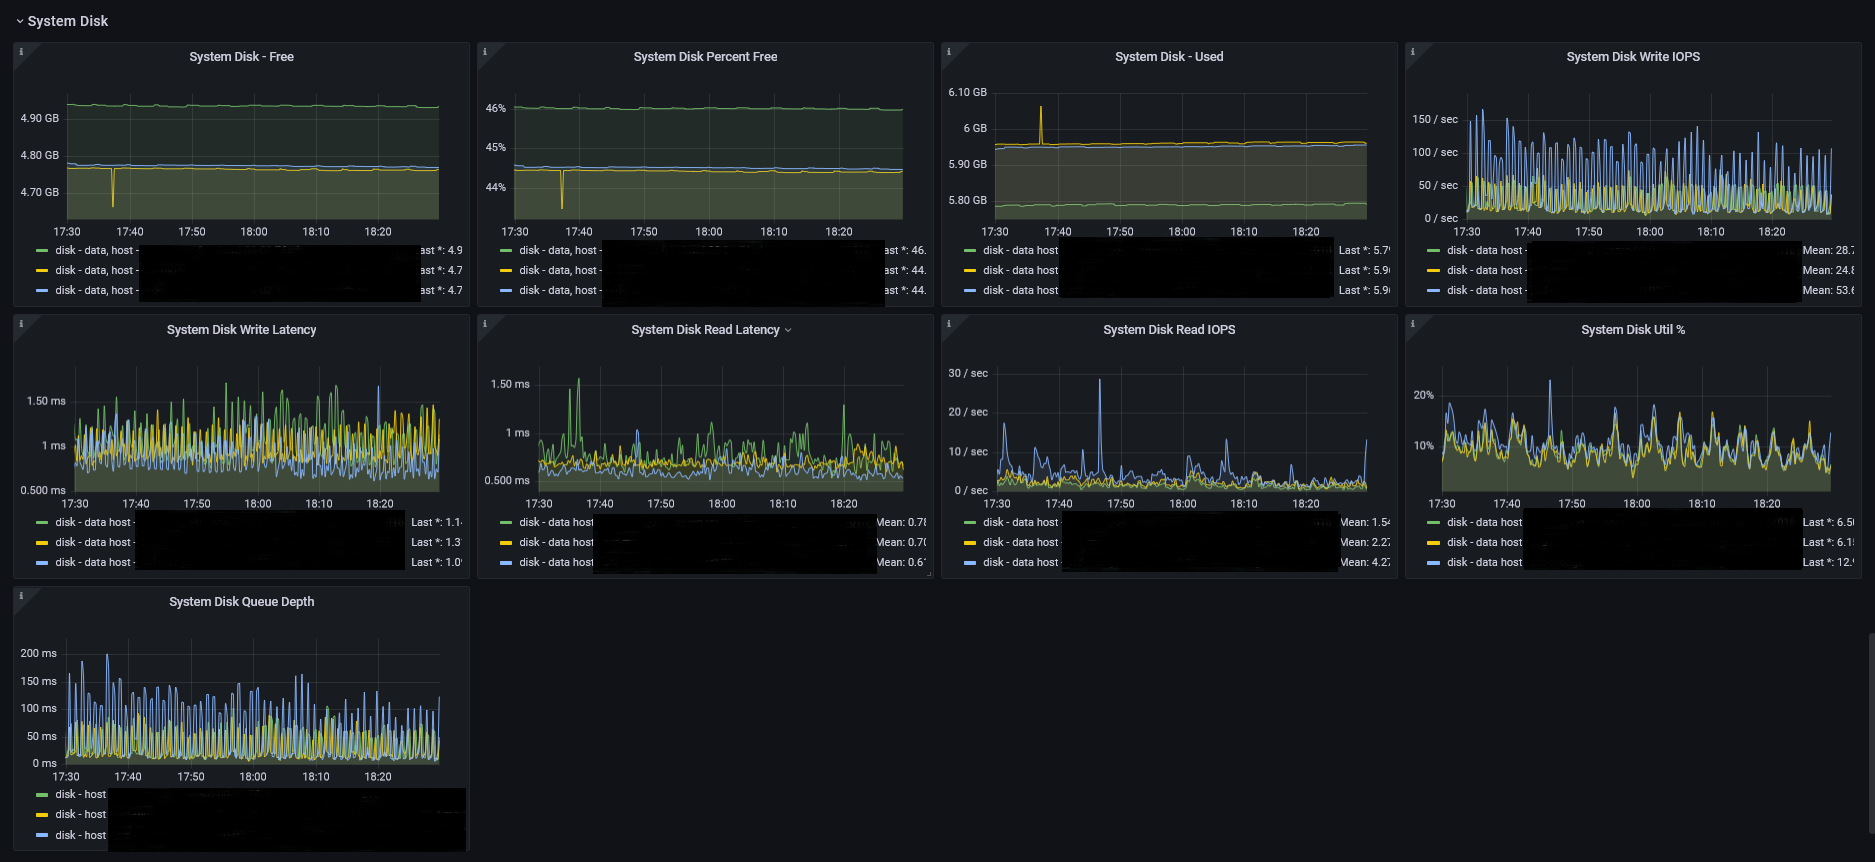
Task: Toggle blue 'disk - data host' series in Write Latency legend
Action: pos(95,563)
